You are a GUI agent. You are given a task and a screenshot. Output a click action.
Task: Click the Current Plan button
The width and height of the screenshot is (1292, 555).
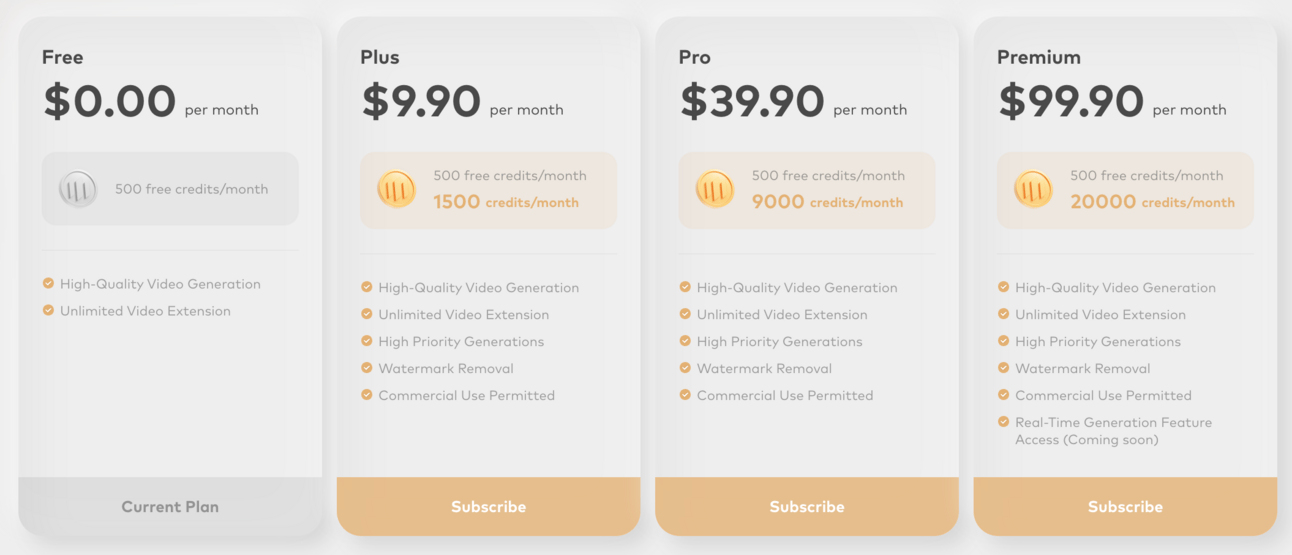pyautogui.click(x=170, y=506)
